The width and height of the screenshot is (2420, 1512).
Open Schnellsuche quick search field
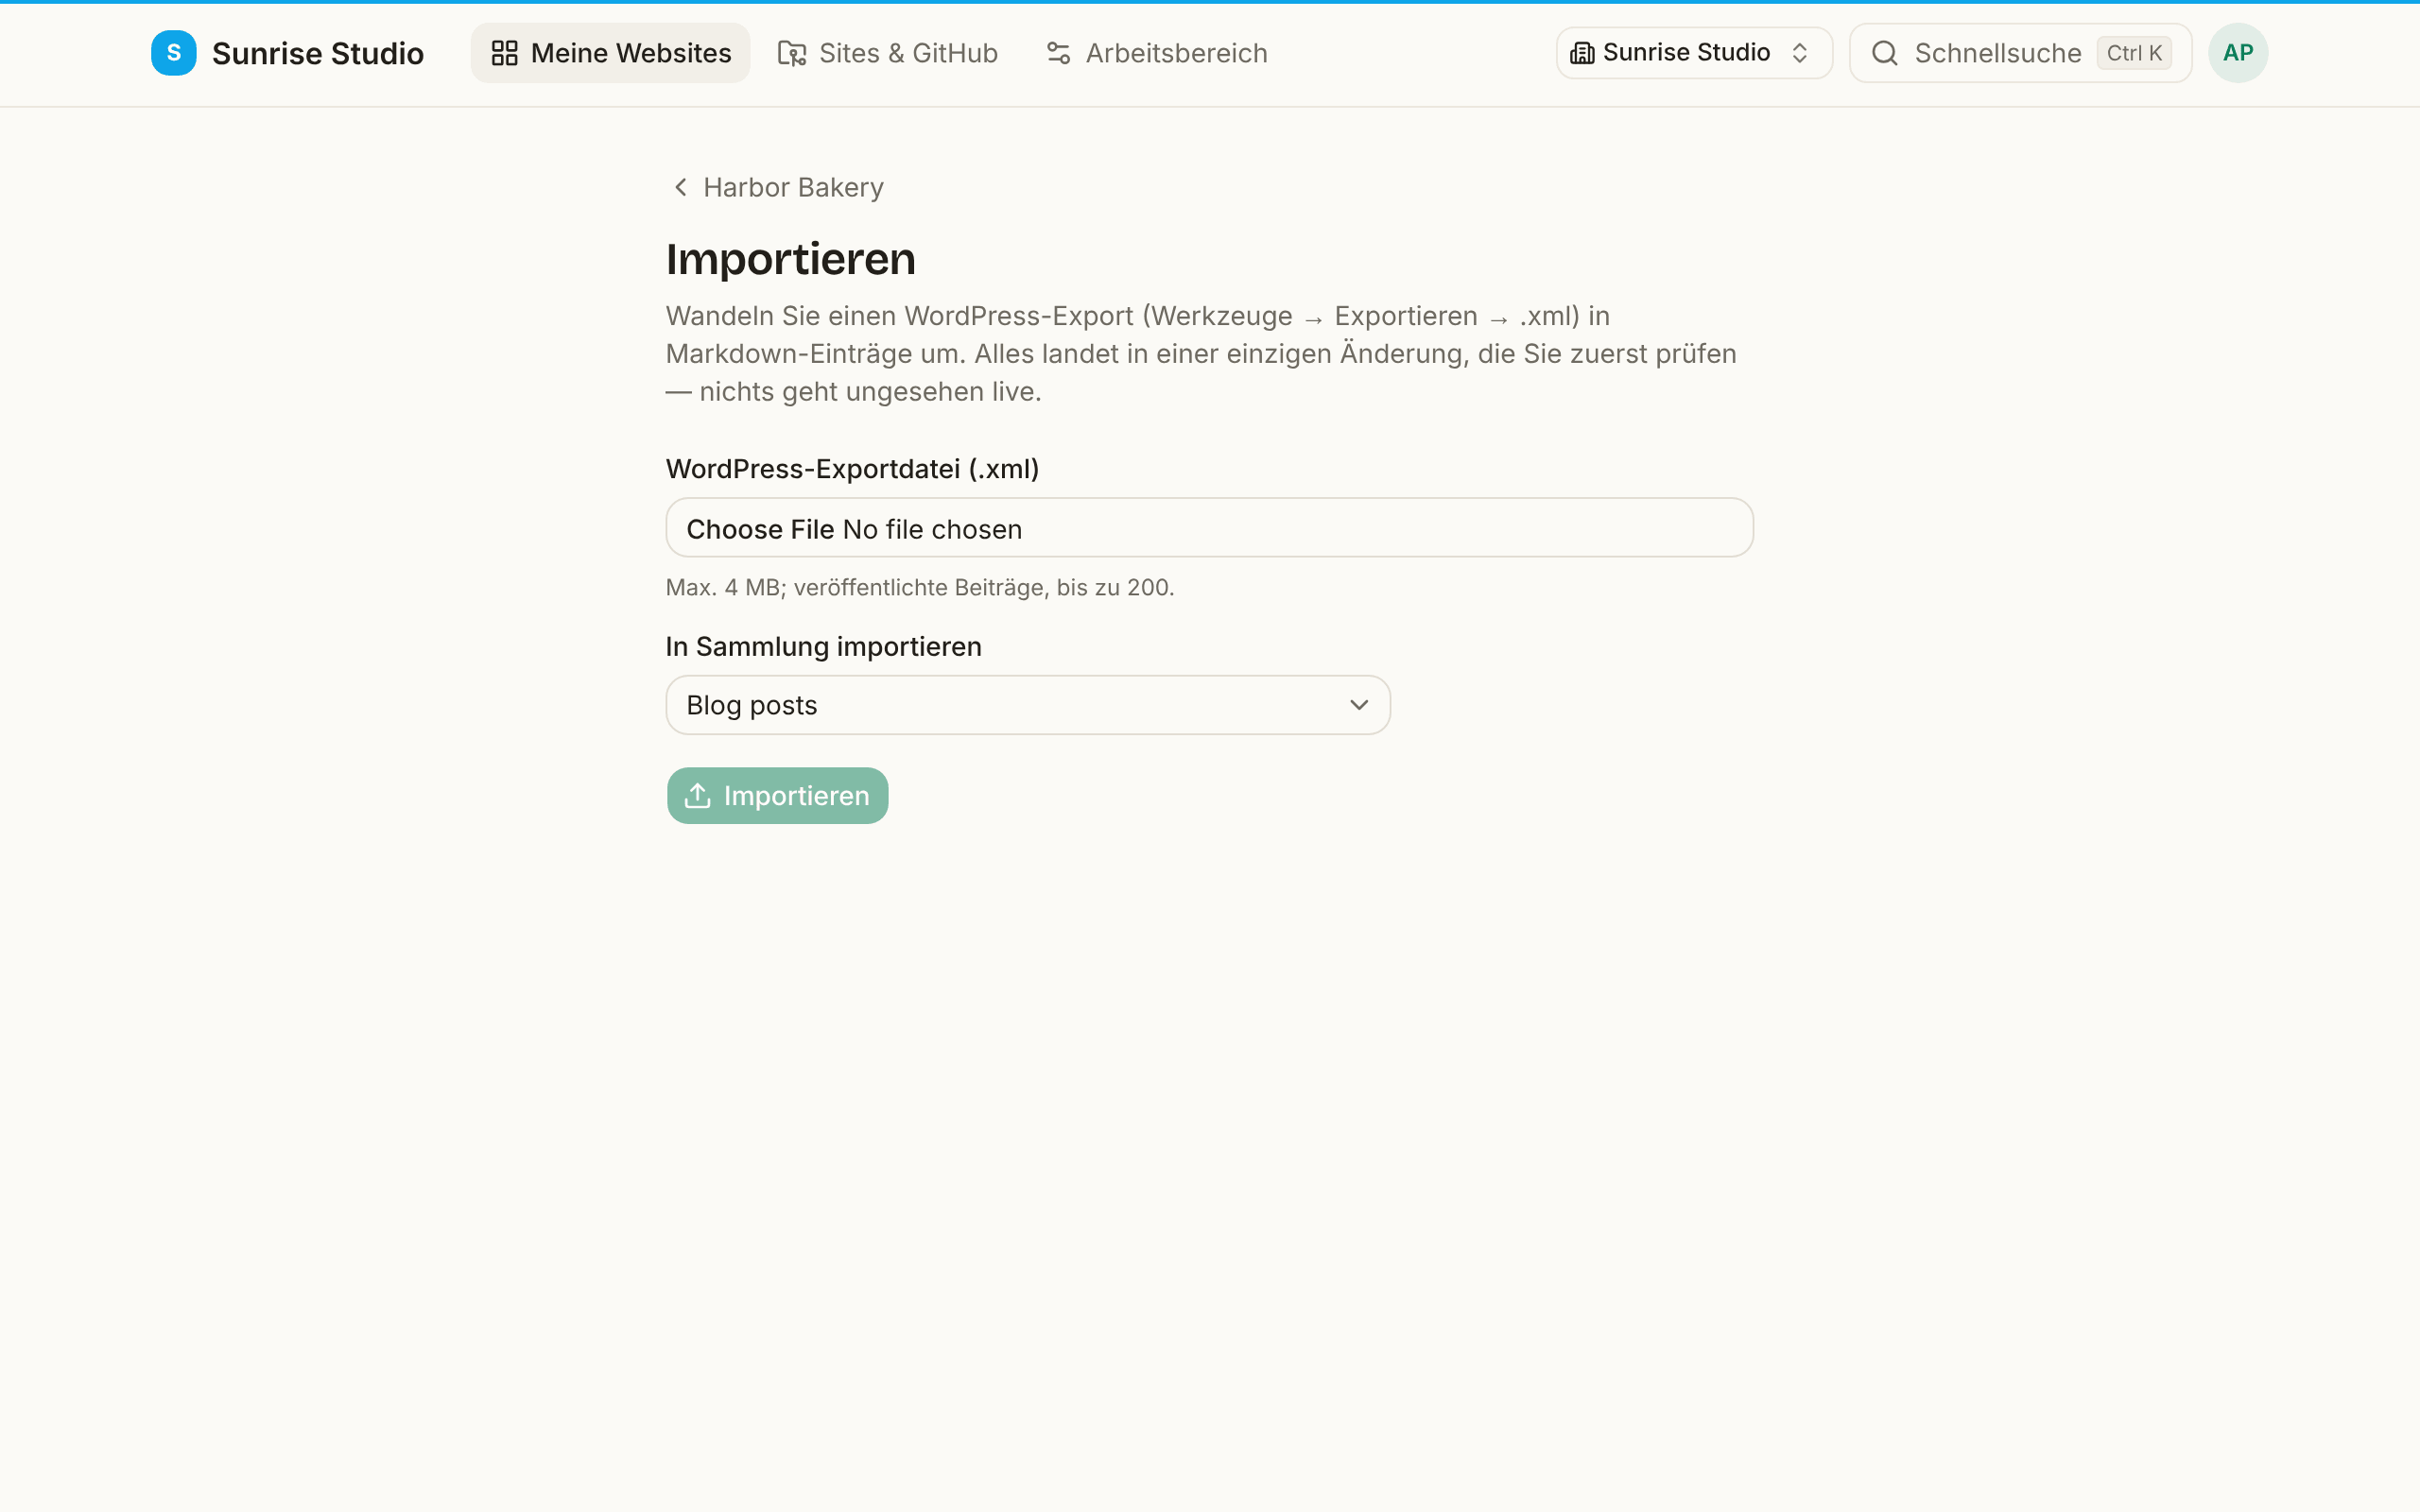2020,53
